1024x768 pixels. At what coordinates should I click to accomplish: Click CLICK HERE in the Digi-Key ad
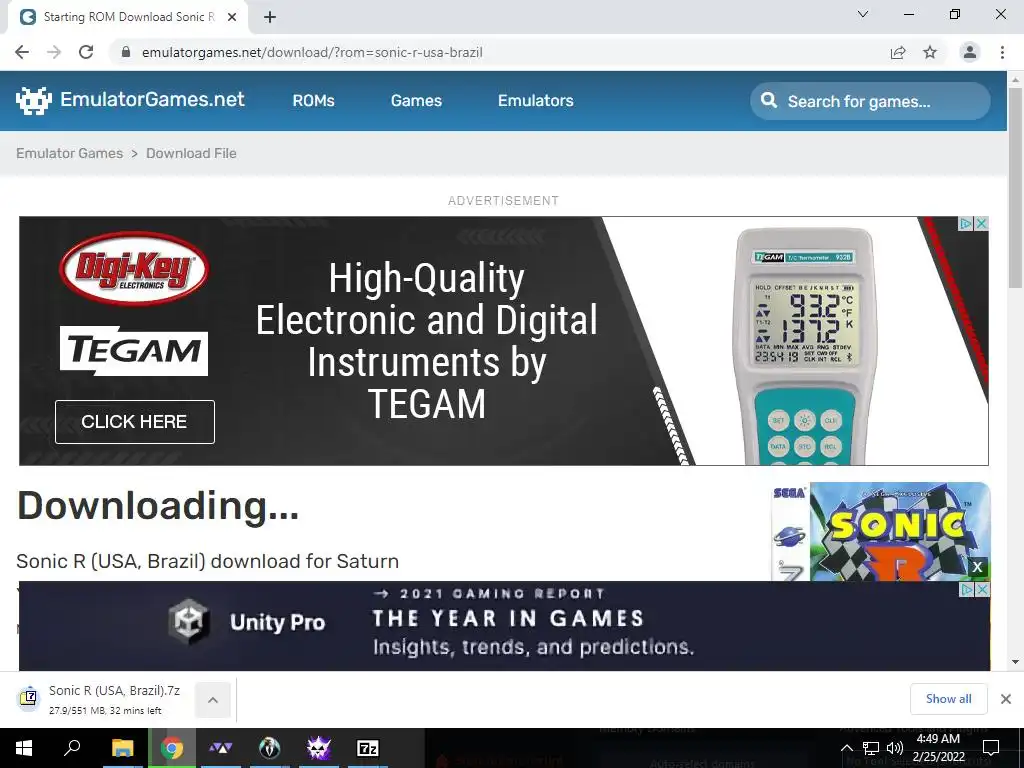click(x=135, y=422)
